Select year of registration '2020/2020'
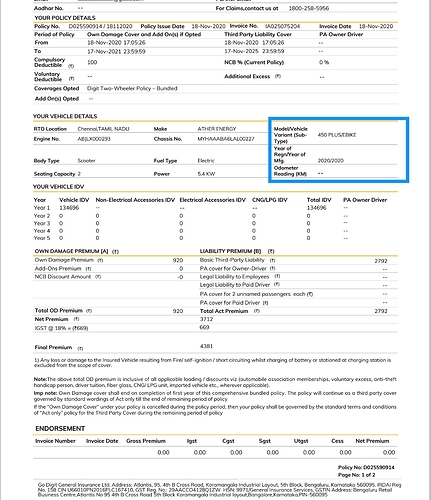Viewport: 431px width, 500px height. coord(331,161)
